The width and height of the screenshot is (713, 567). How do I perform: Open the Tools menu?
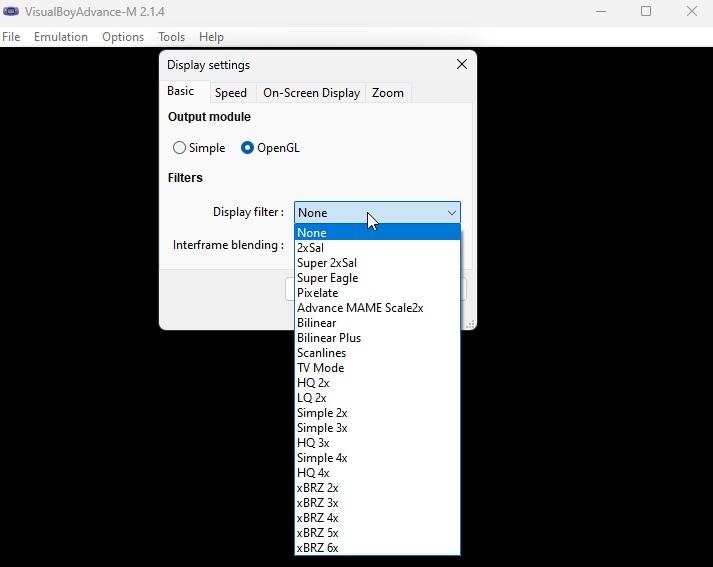171,37
